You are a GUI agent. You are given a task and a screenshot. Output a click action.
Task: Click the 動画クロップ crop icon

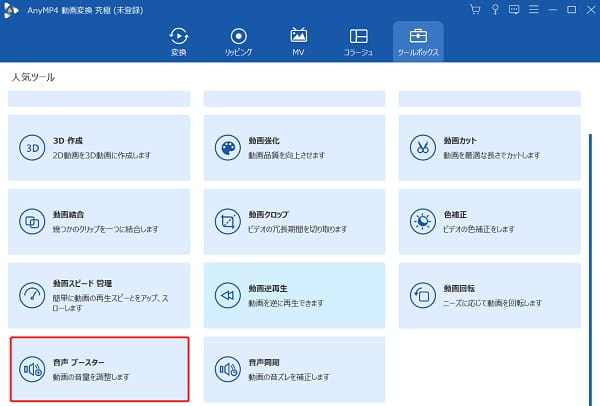(228, 222)
